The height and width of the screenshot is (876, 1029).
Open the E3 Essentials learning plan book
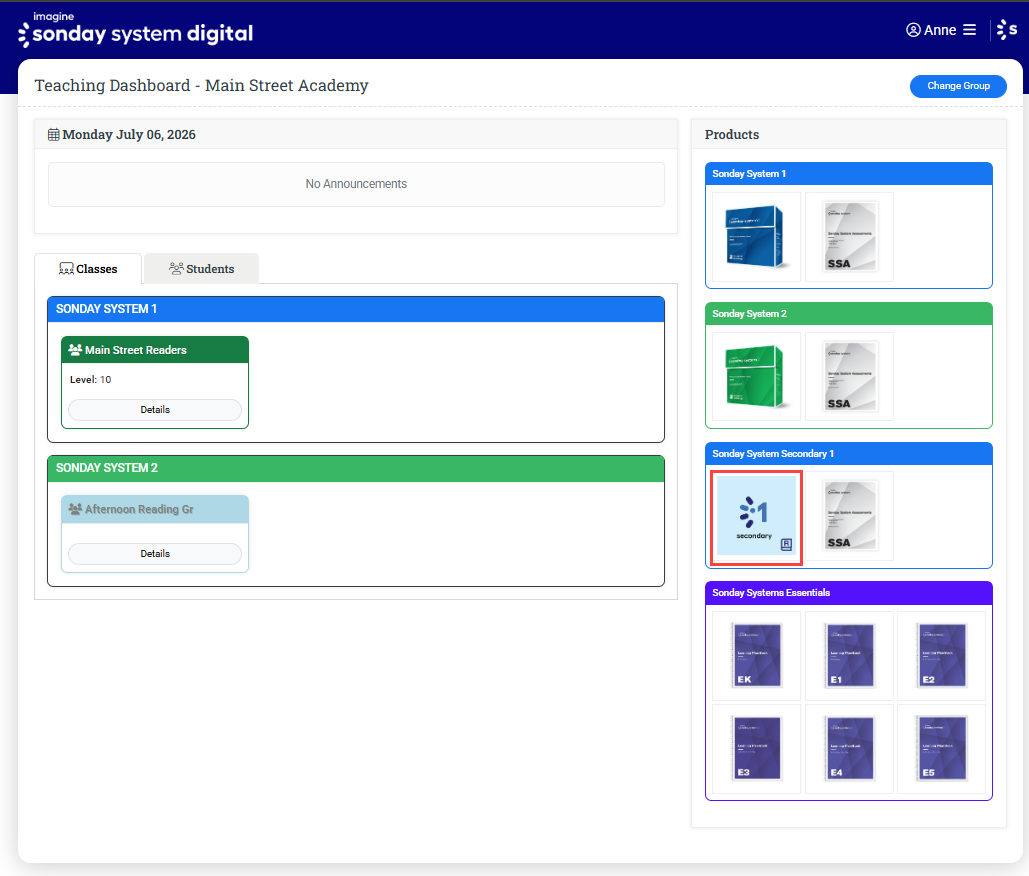point(756,749)
